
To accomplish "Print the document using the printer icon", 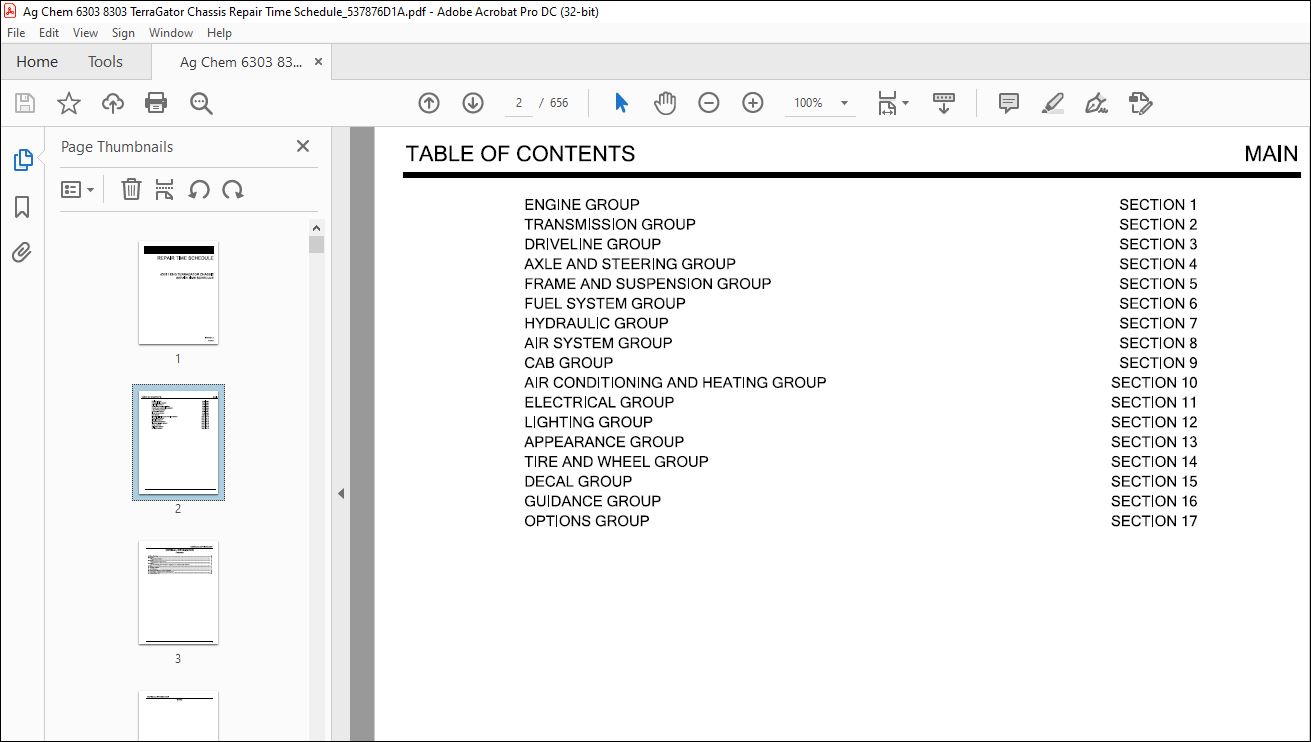I will pos(156,103).
